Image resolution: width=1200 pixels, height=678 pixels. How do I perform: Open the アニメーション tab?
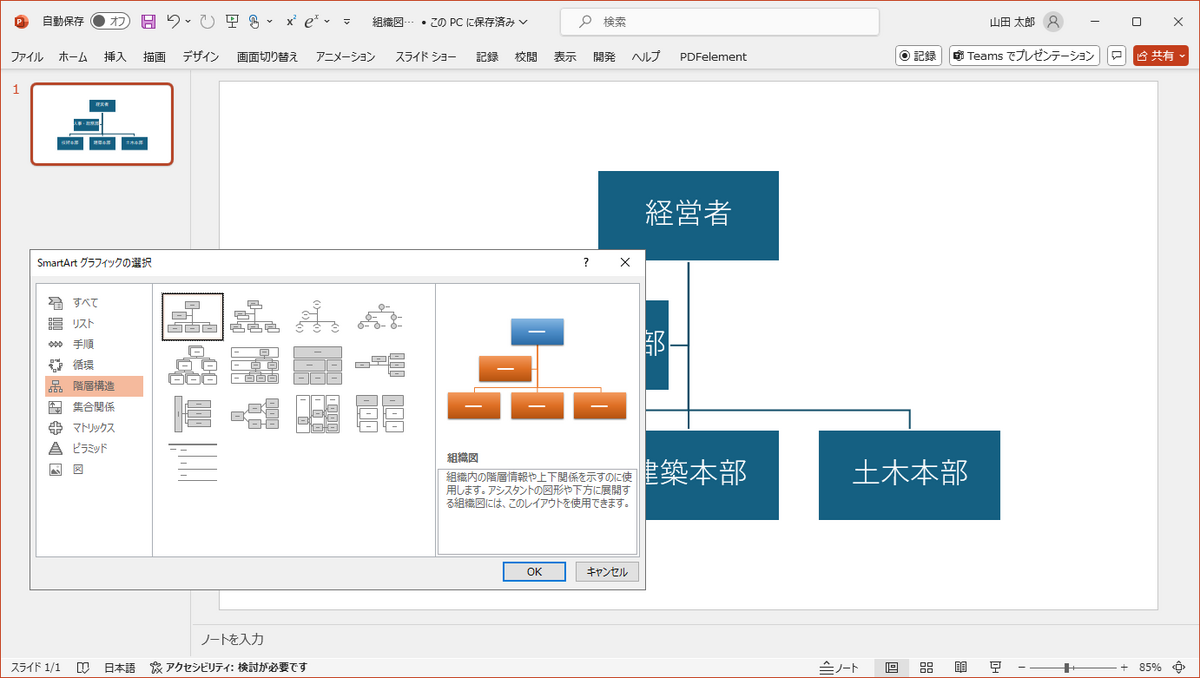[x=346, y=57]
